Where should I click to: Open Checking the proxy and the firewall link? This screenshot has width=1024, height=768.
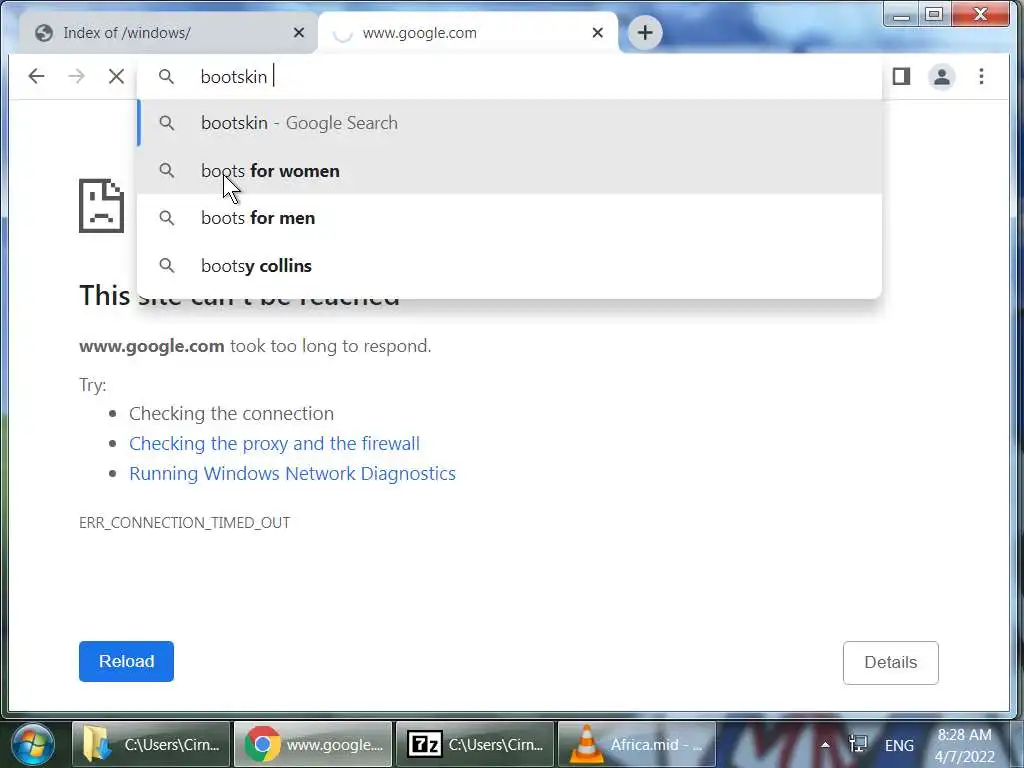(x=274, y=443)
